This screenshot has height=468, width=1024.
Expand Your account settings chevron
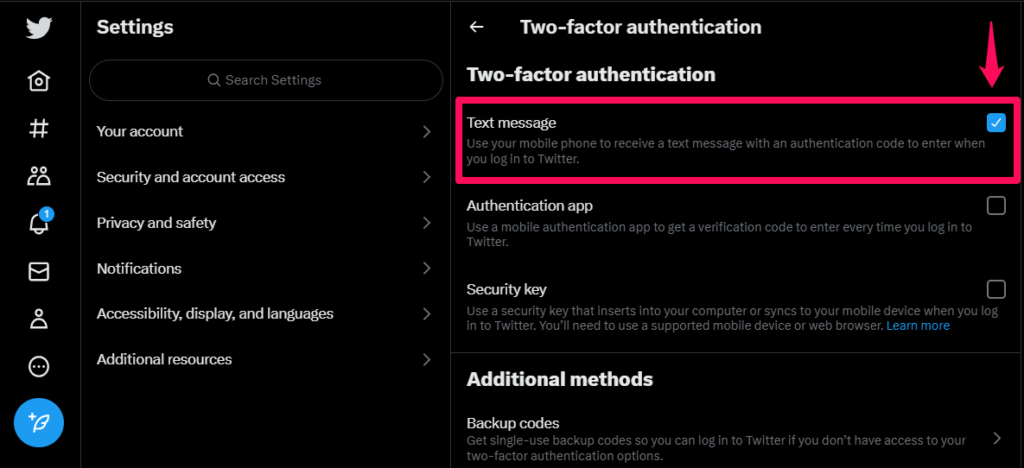(x=427, y=132)
